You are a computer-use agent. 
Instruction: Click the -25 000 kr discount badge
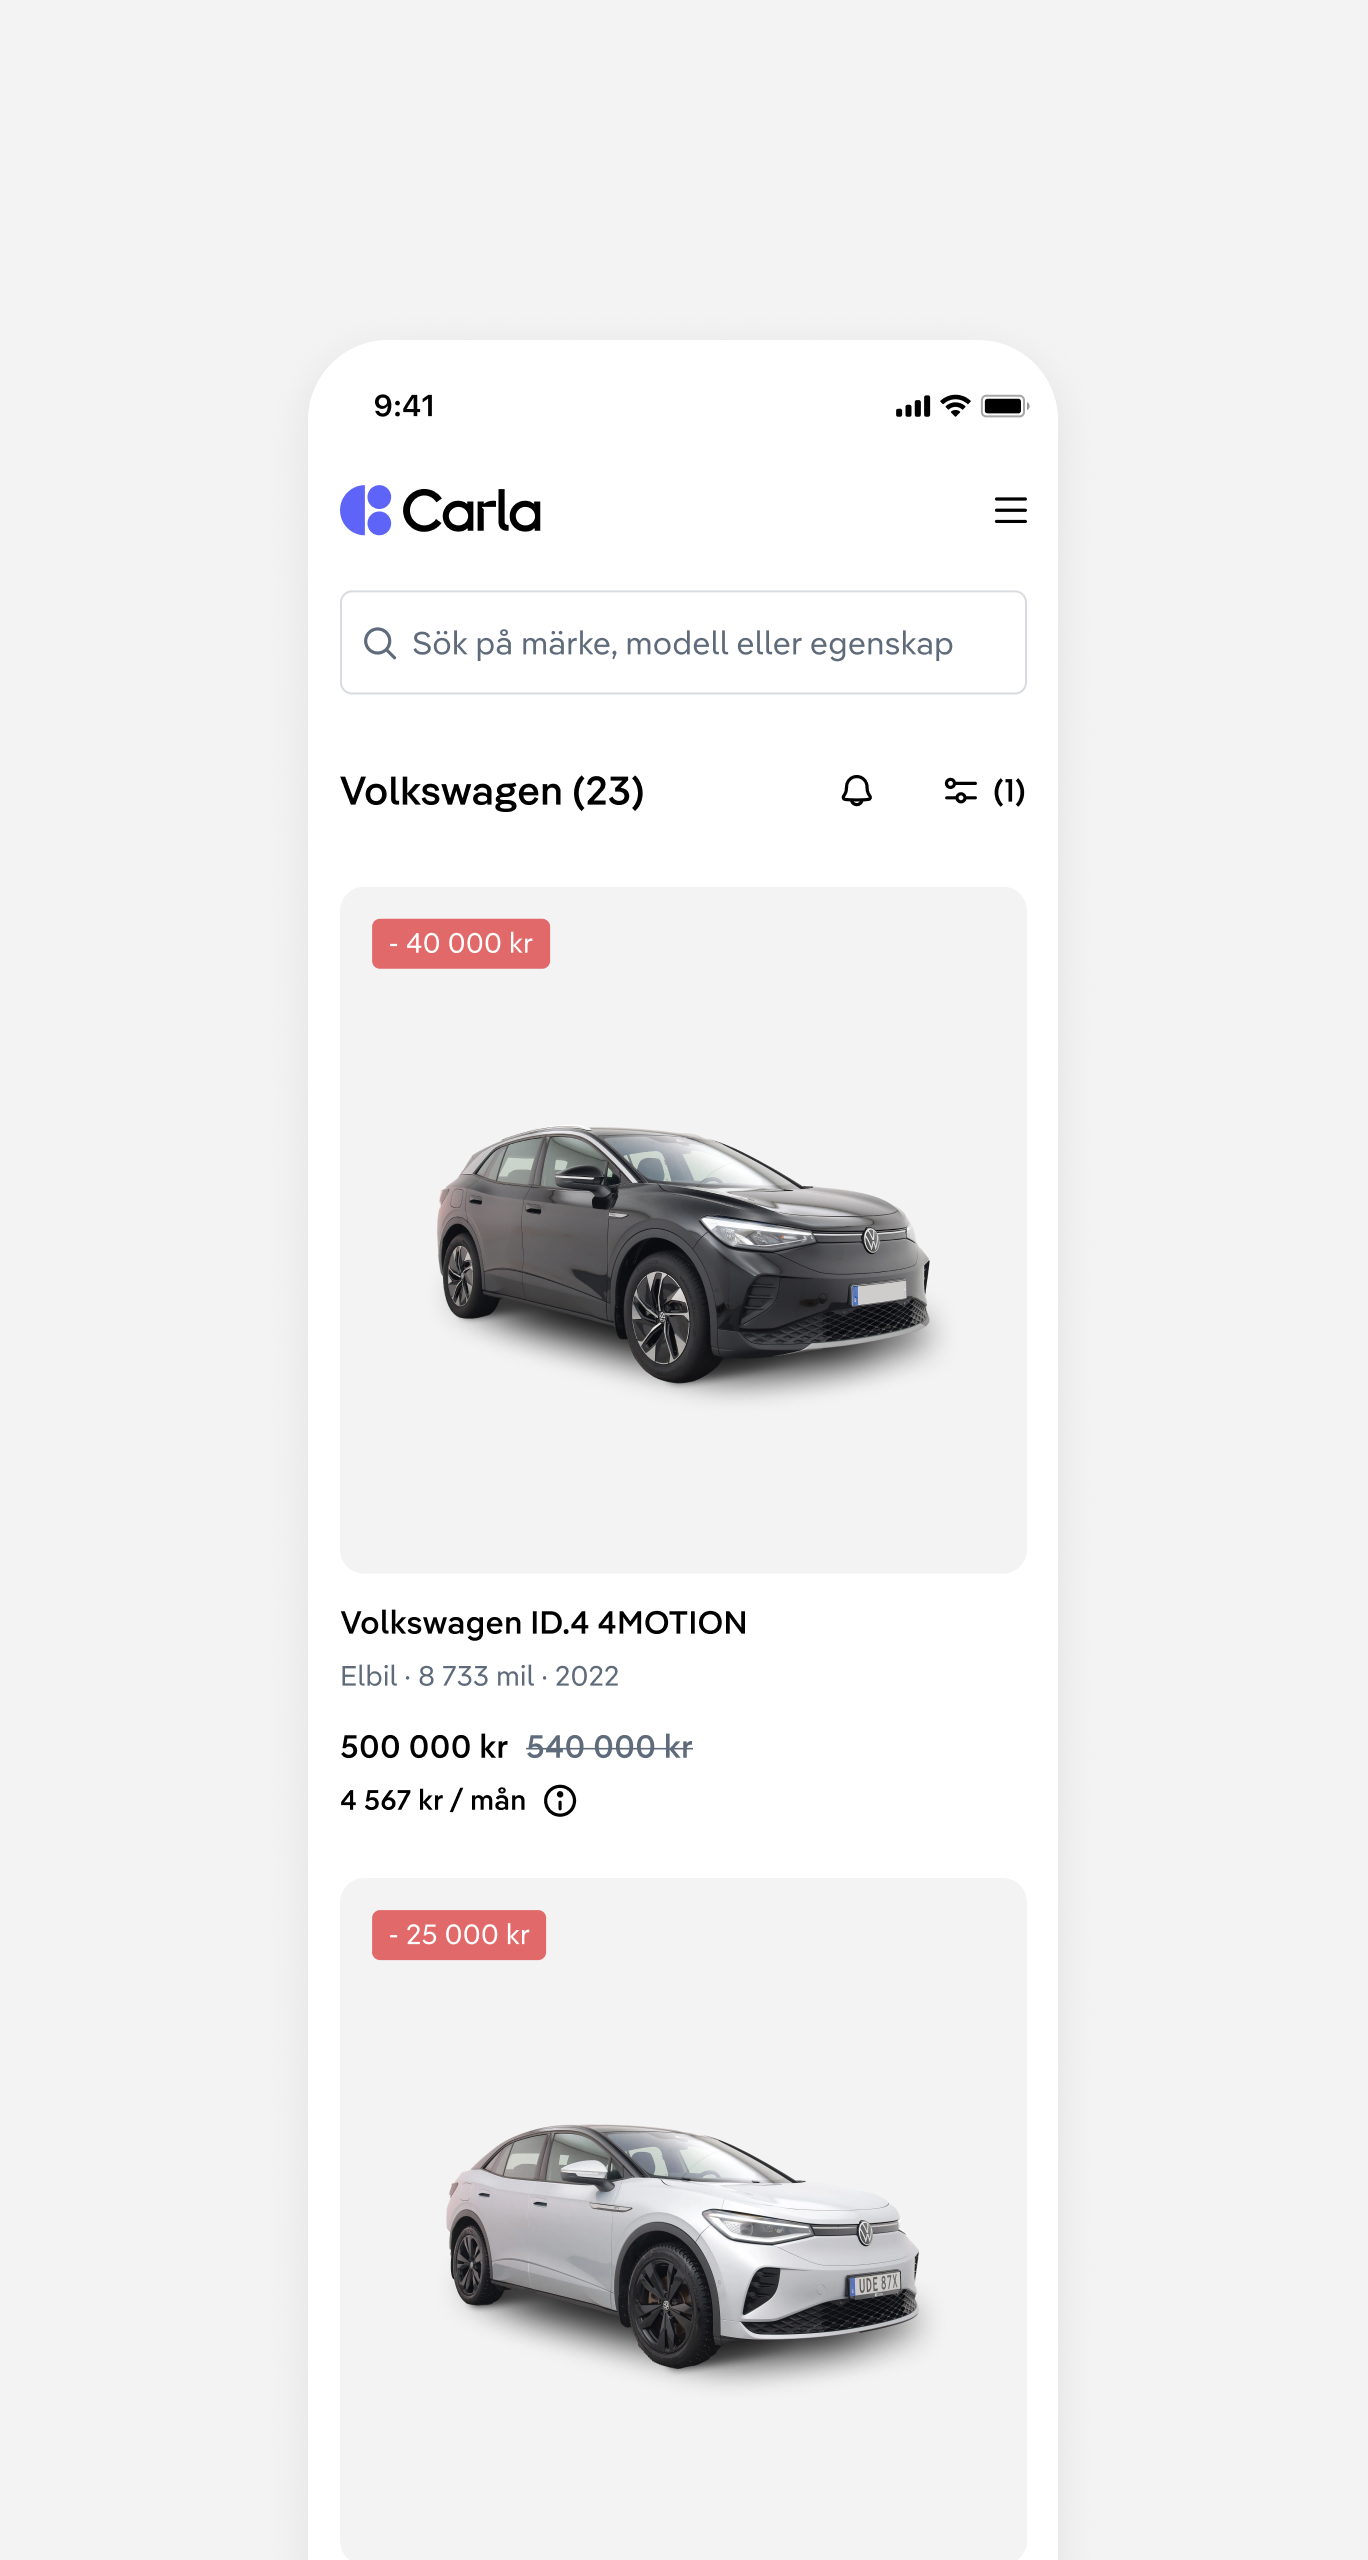pos(459,1935)
